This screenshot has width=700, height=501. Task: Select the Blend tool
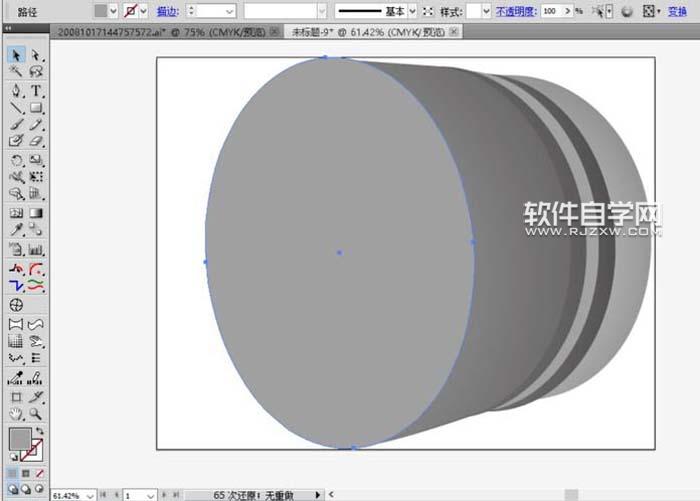point(36,230)
